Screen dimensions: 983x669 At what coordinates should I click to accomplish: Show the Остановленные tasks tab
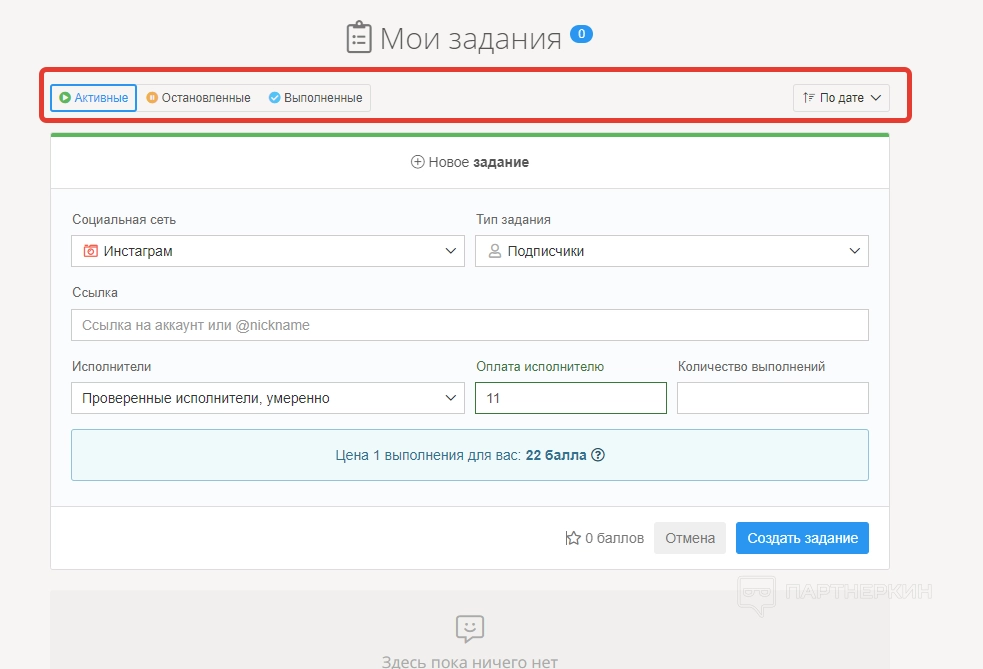point(198,98)
